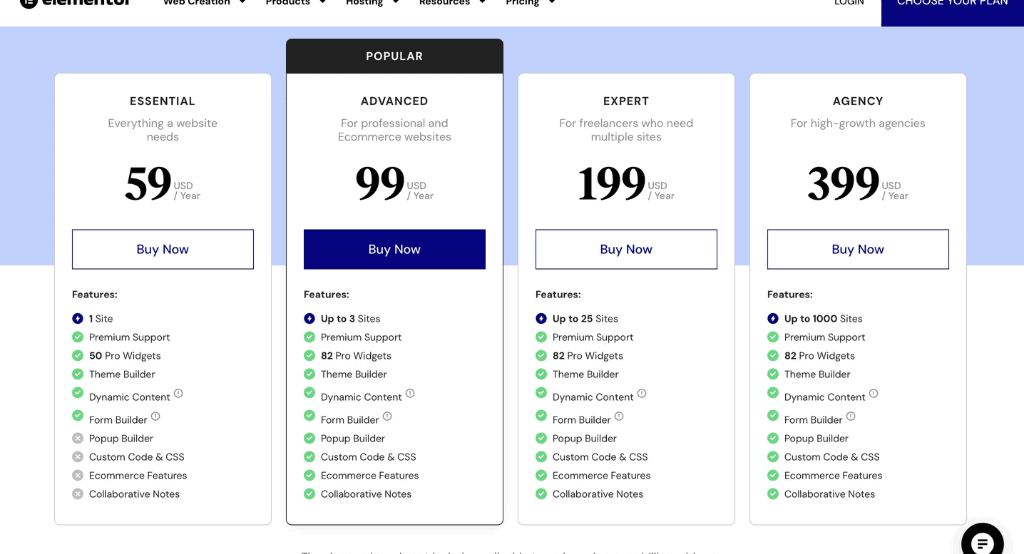The image size is (1024, 554).
Task: Click 'Up to 1000 Sites' text
Action: (823, 318)
